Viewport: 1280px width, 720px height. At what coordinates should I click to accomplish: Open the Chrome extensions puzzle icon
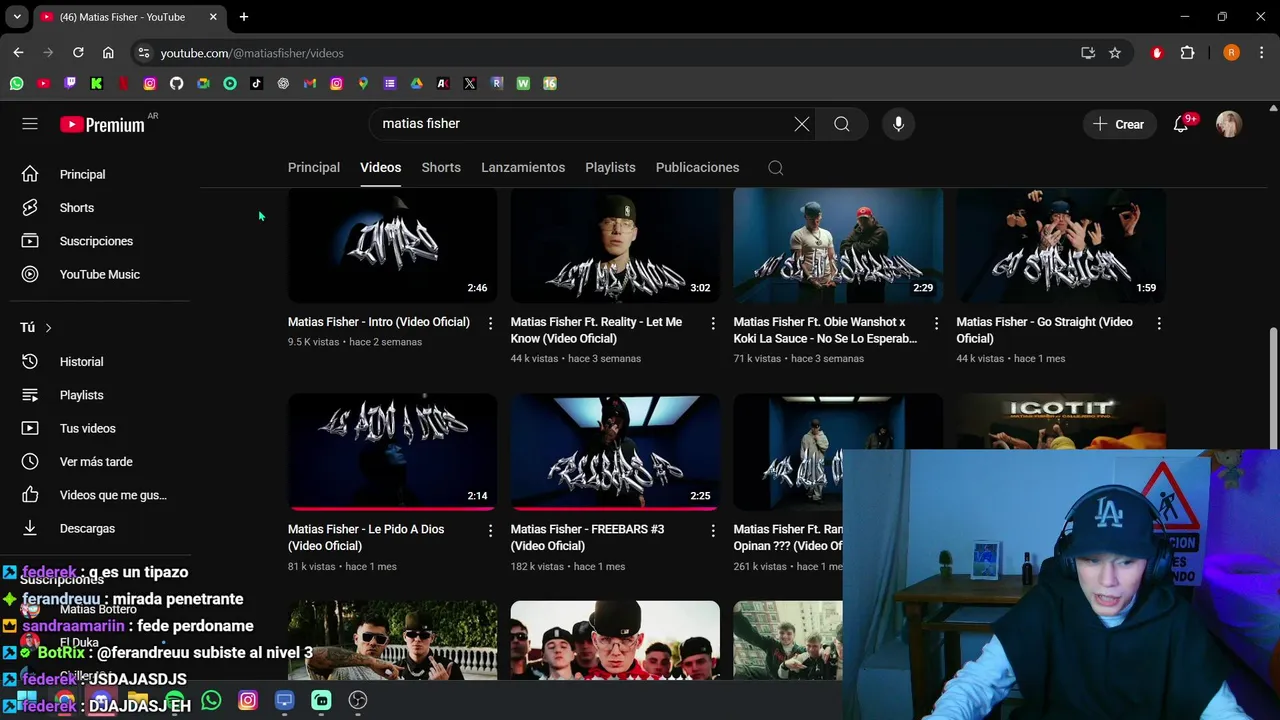pos(1187,53)
